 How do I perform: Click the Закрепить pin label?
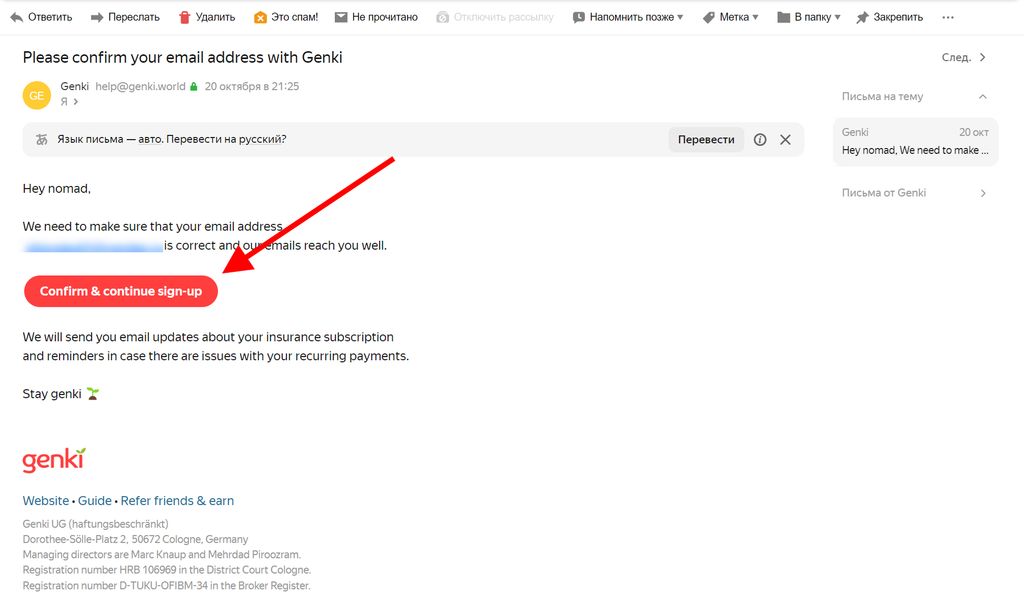pos(898,17)
